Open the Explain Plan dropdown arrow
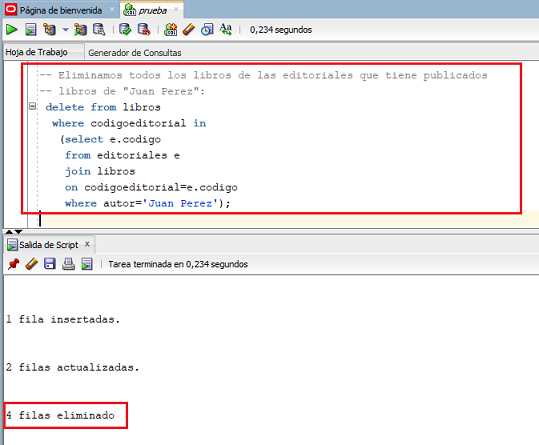The image size is (539, 445). coord(65,30)
